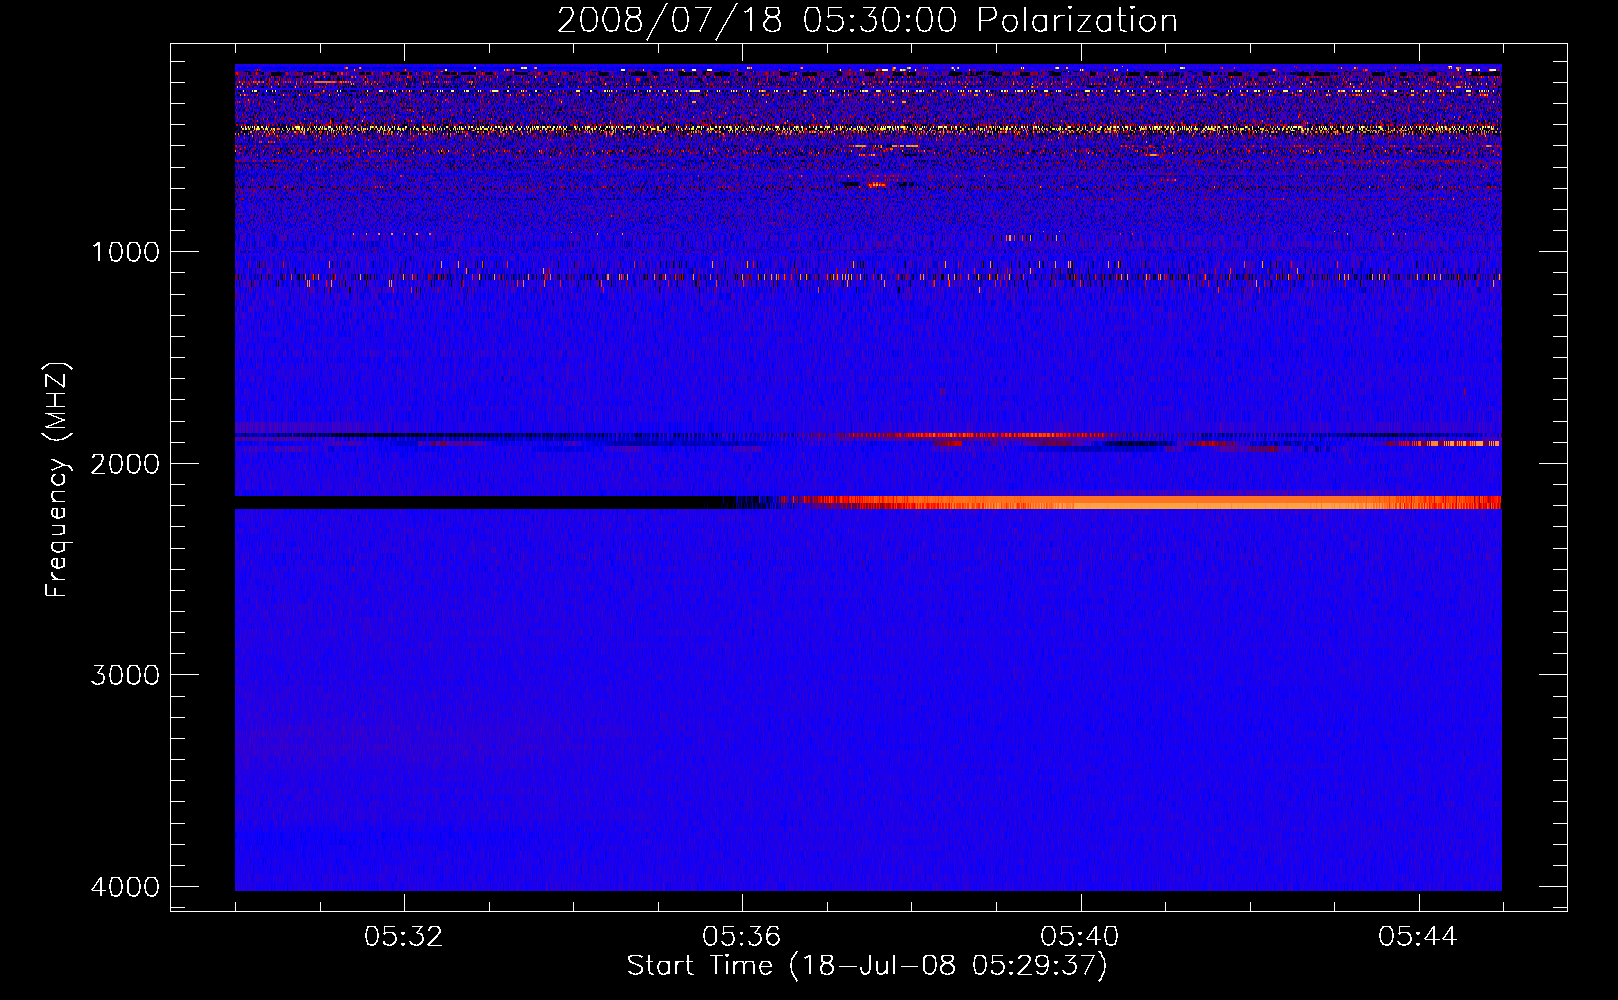1618x1000 pixels.
Task: Click the 05:32 time tick label
Action: pyautogui.click(x=404, y=937)
